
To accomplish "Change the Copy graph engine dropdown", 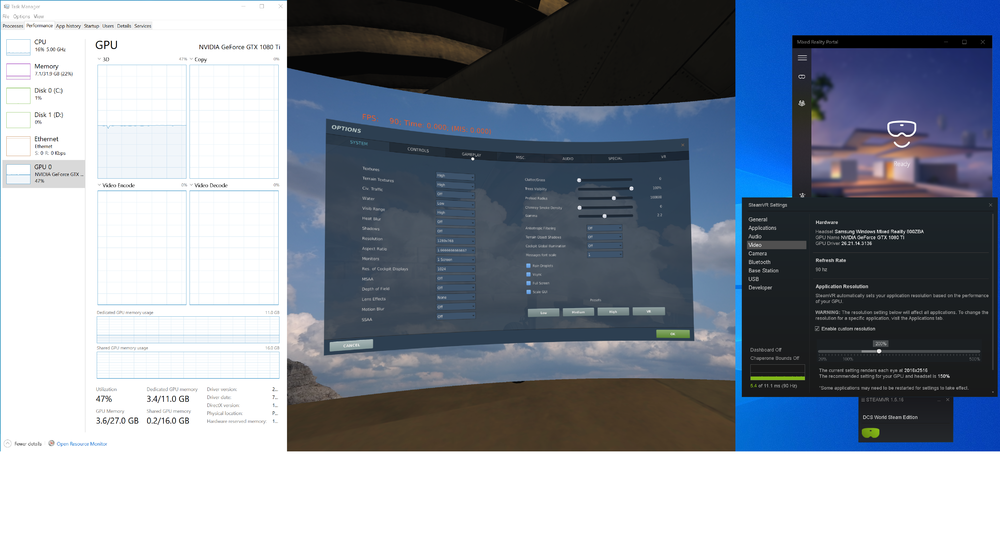I will point(199,59).
